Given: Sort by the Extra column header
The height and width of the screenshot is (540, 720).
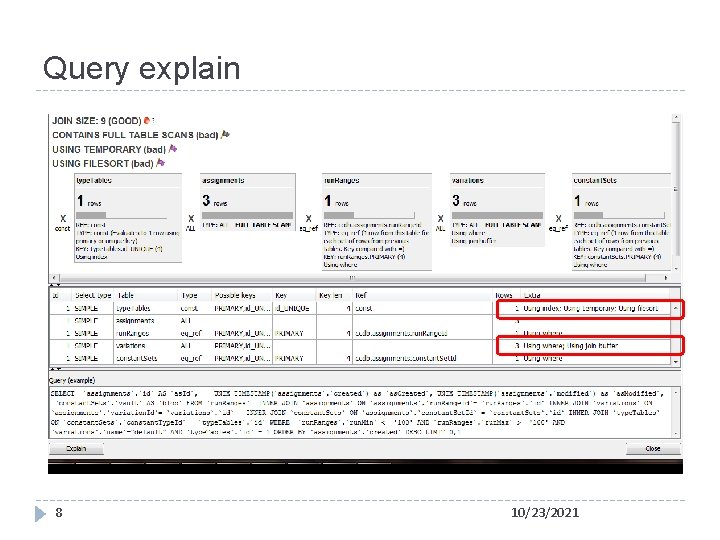Looking at the screenshot, I should tap(595, 295).
